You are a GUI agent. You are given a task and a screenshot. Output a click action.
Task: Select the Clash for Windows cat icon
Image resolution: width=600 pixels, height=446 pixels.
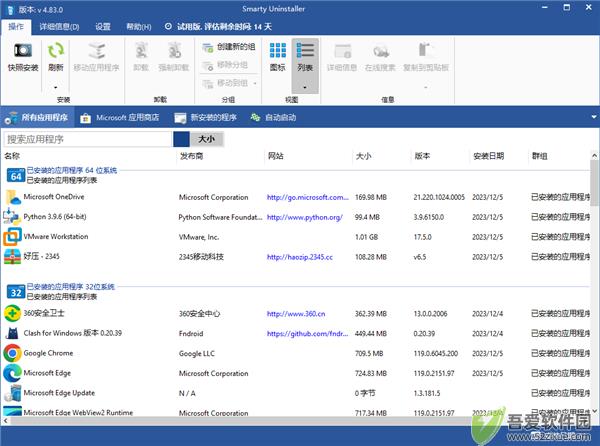tap(12, 334)
